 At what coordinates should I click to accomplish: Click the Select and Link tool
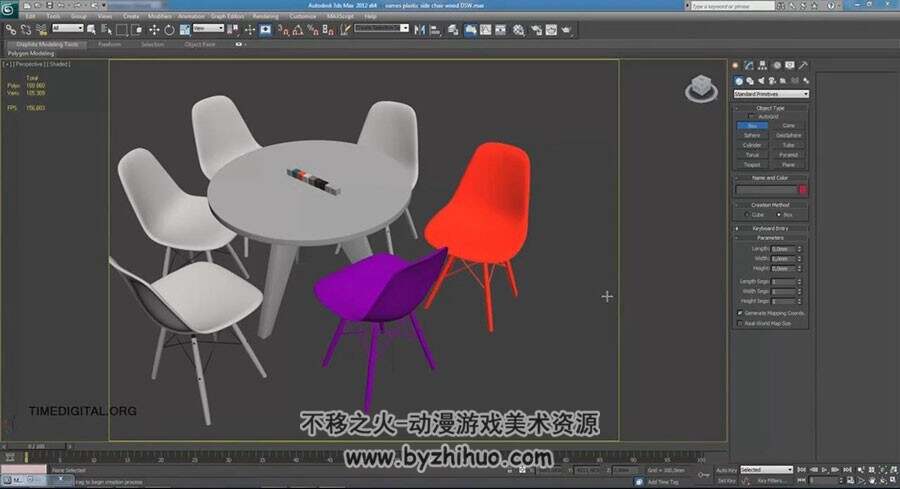(x=11, y=29)
